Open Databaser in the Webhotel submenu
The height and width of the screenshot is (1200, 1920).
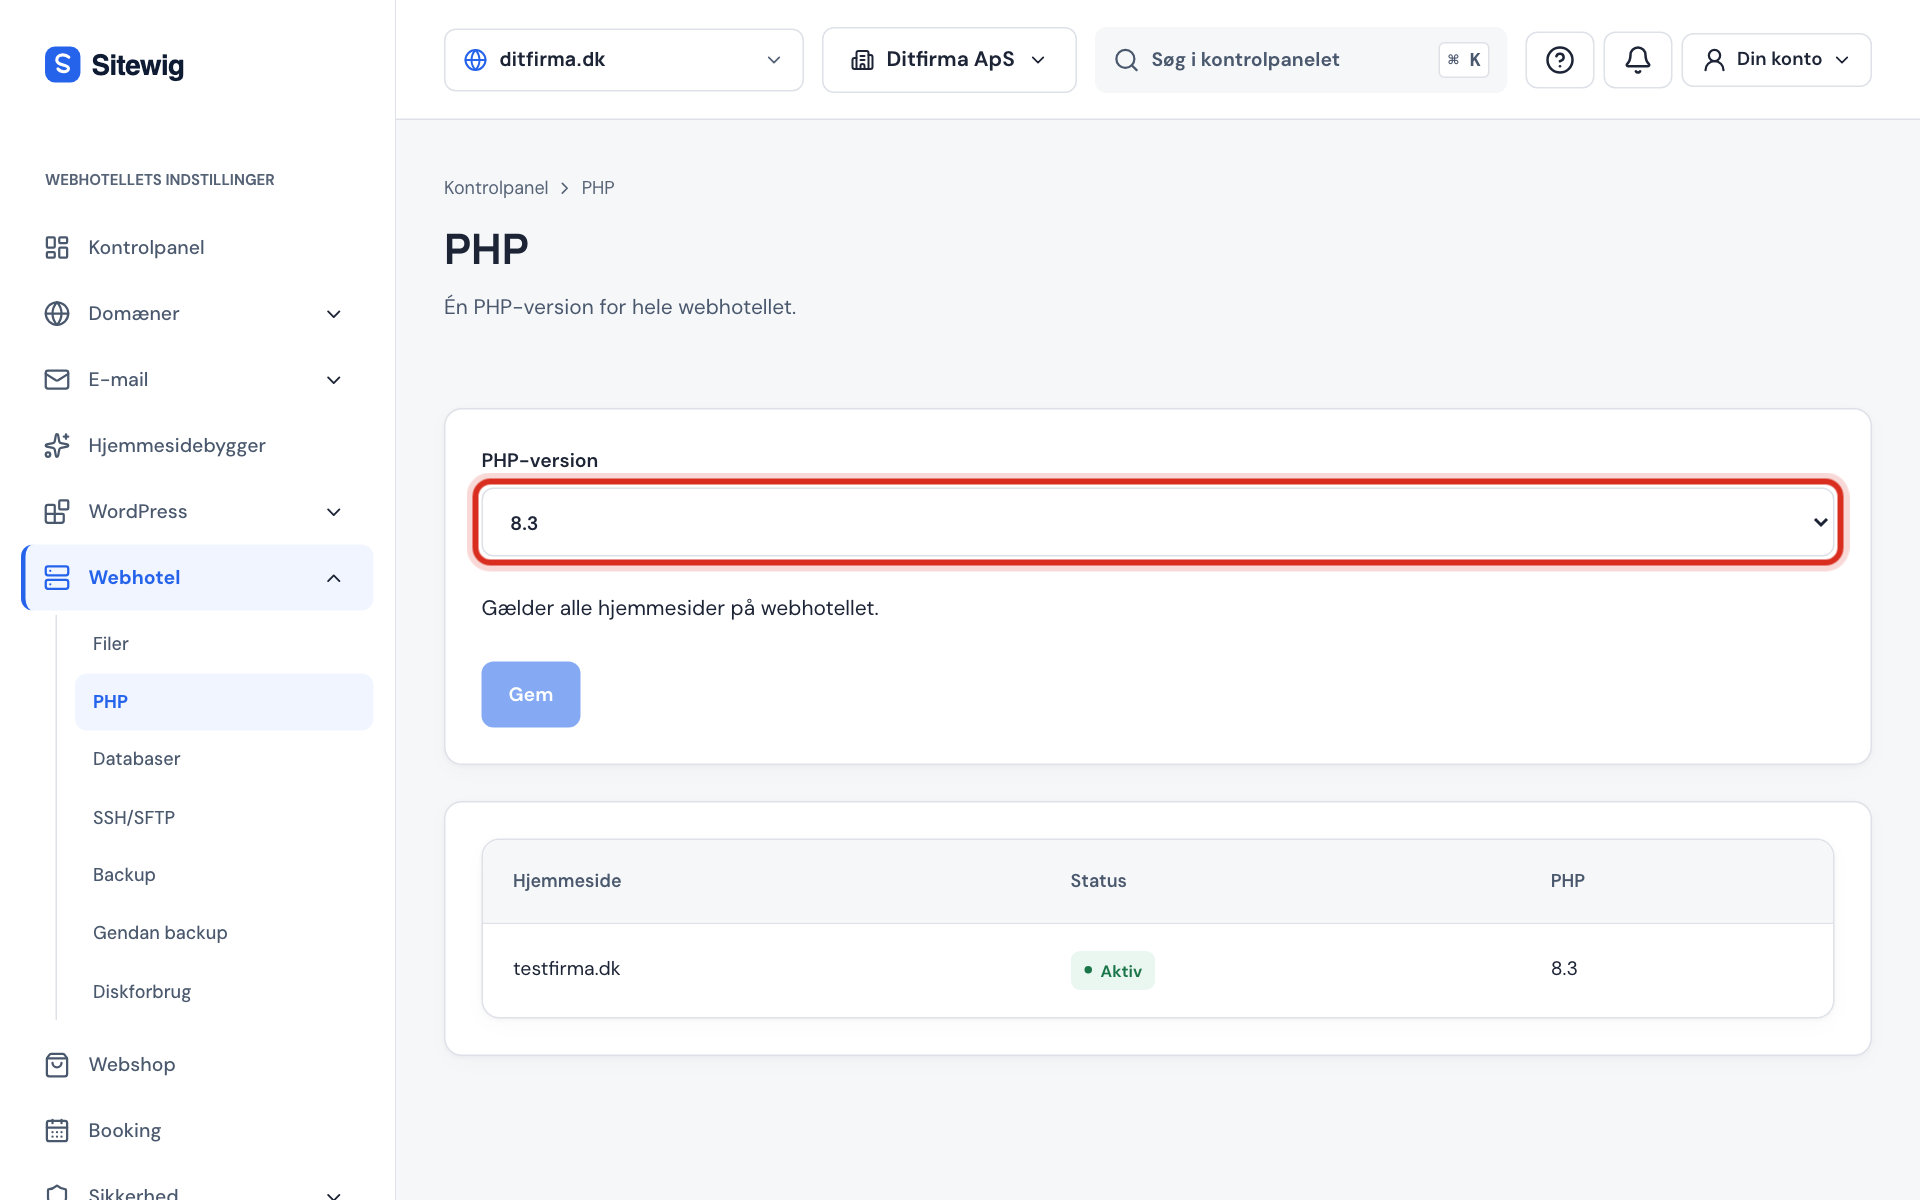pyautogui.click(x=224, y=759)
